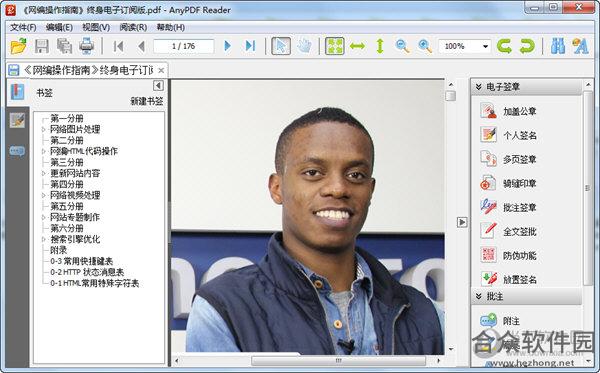Screen dimensions: 600x373
Task: Jump to the last page
Action: tap(250, 46)
